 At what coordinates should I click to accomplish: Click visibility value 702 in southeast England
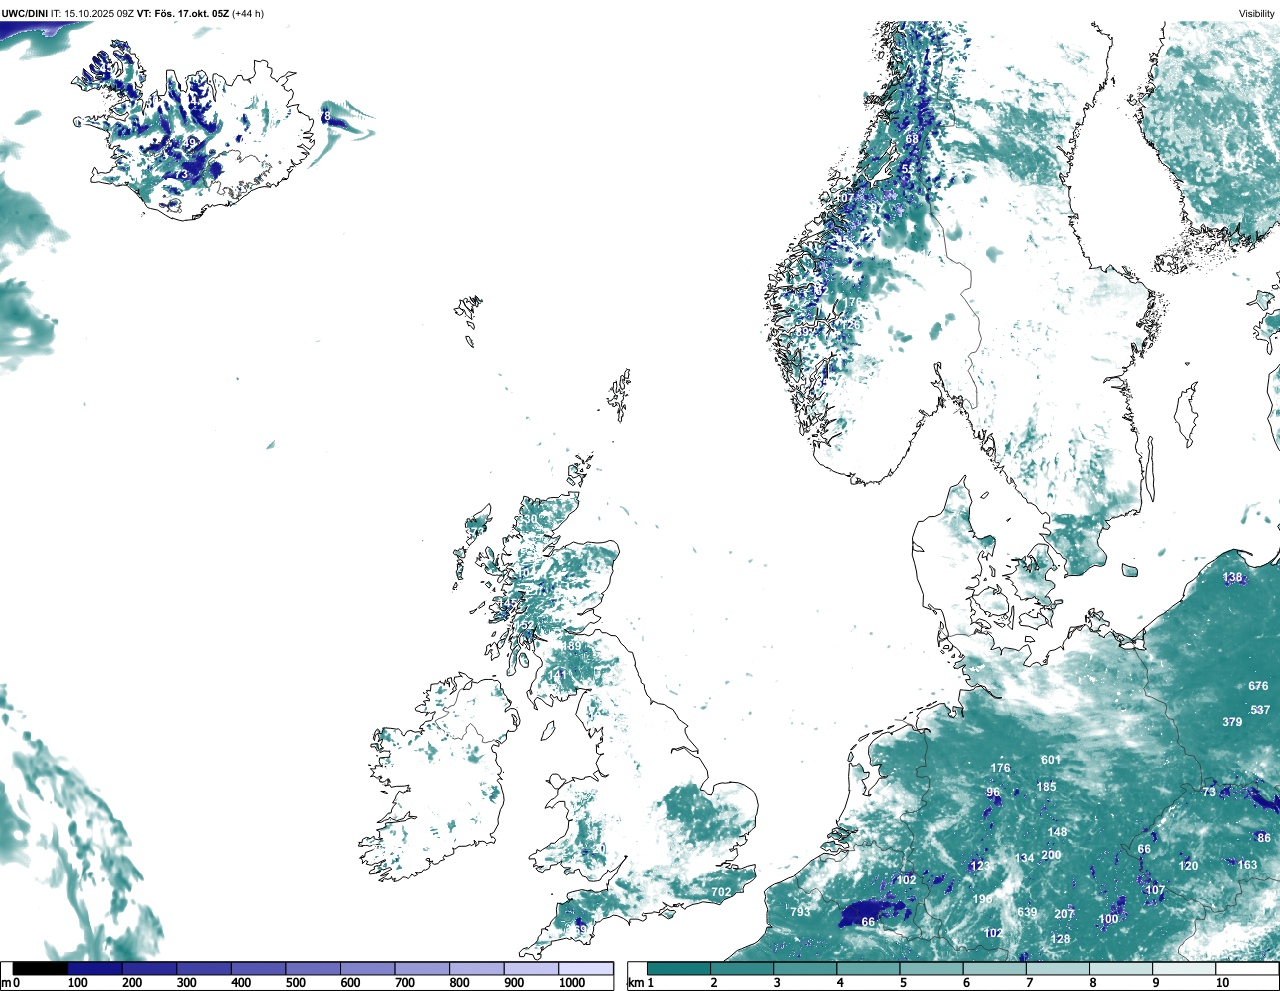(x=721, y=892)
